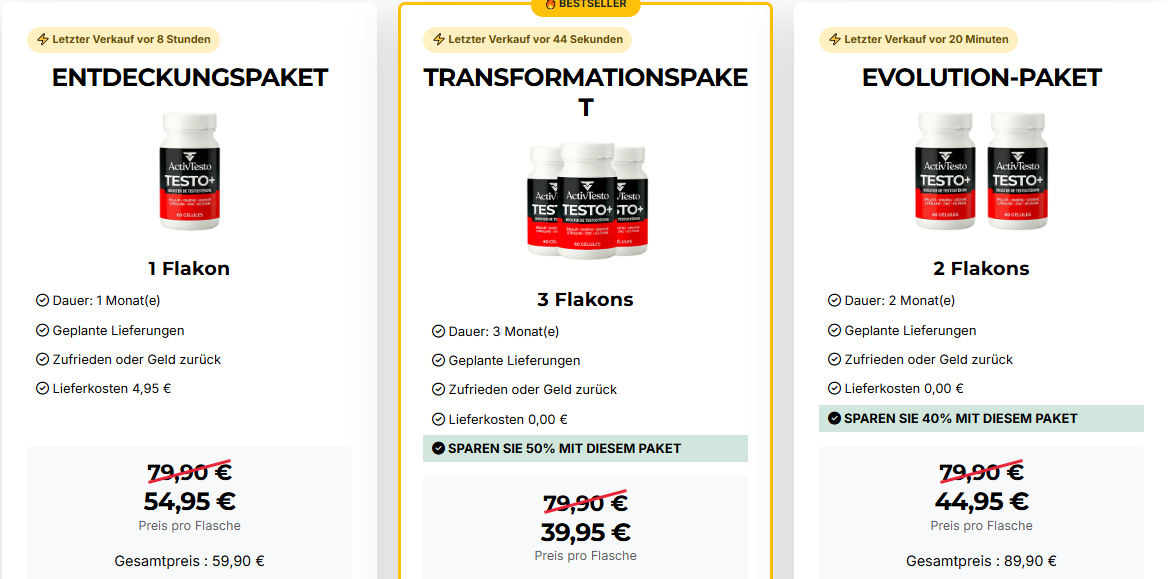Click the checkmark beside 'Dauer: 3 Monat(e)'
The height and width of the screenshot is (579, 1168).
click(438, 331)
